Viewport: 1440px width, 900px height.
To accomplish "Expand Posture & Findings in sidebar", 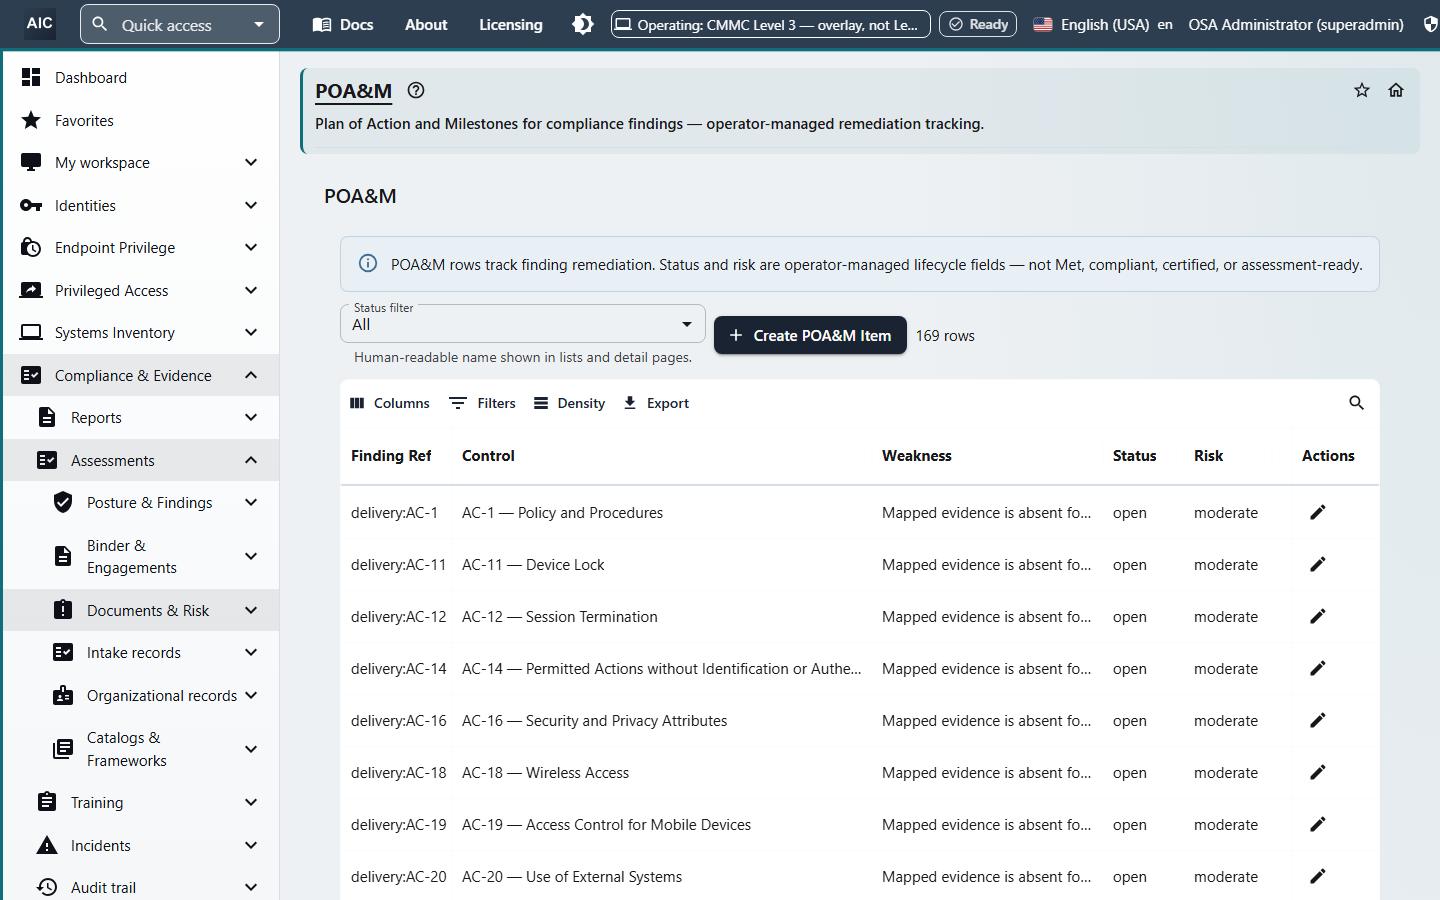I will pyautogui.click(x=141, y=503).
